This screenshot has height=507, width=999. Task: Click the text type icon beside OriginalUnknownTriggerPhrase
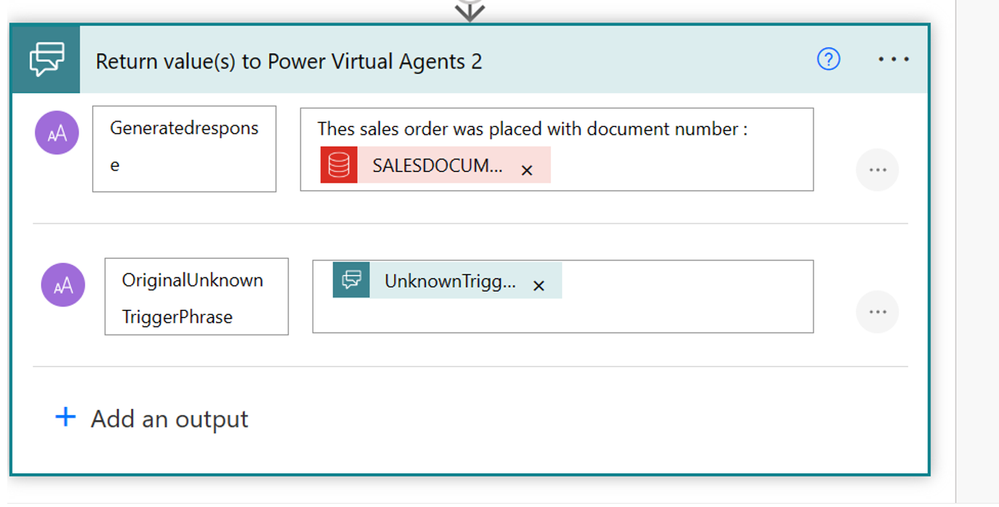pos(63,285)
